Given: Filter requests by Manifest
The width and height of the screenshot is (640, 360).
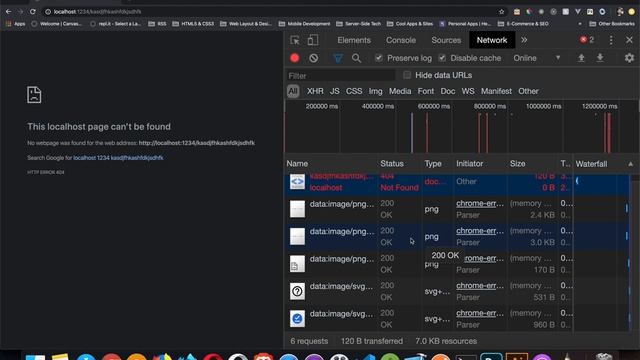Looking at the screenshot, I should [x=496, y=91].
